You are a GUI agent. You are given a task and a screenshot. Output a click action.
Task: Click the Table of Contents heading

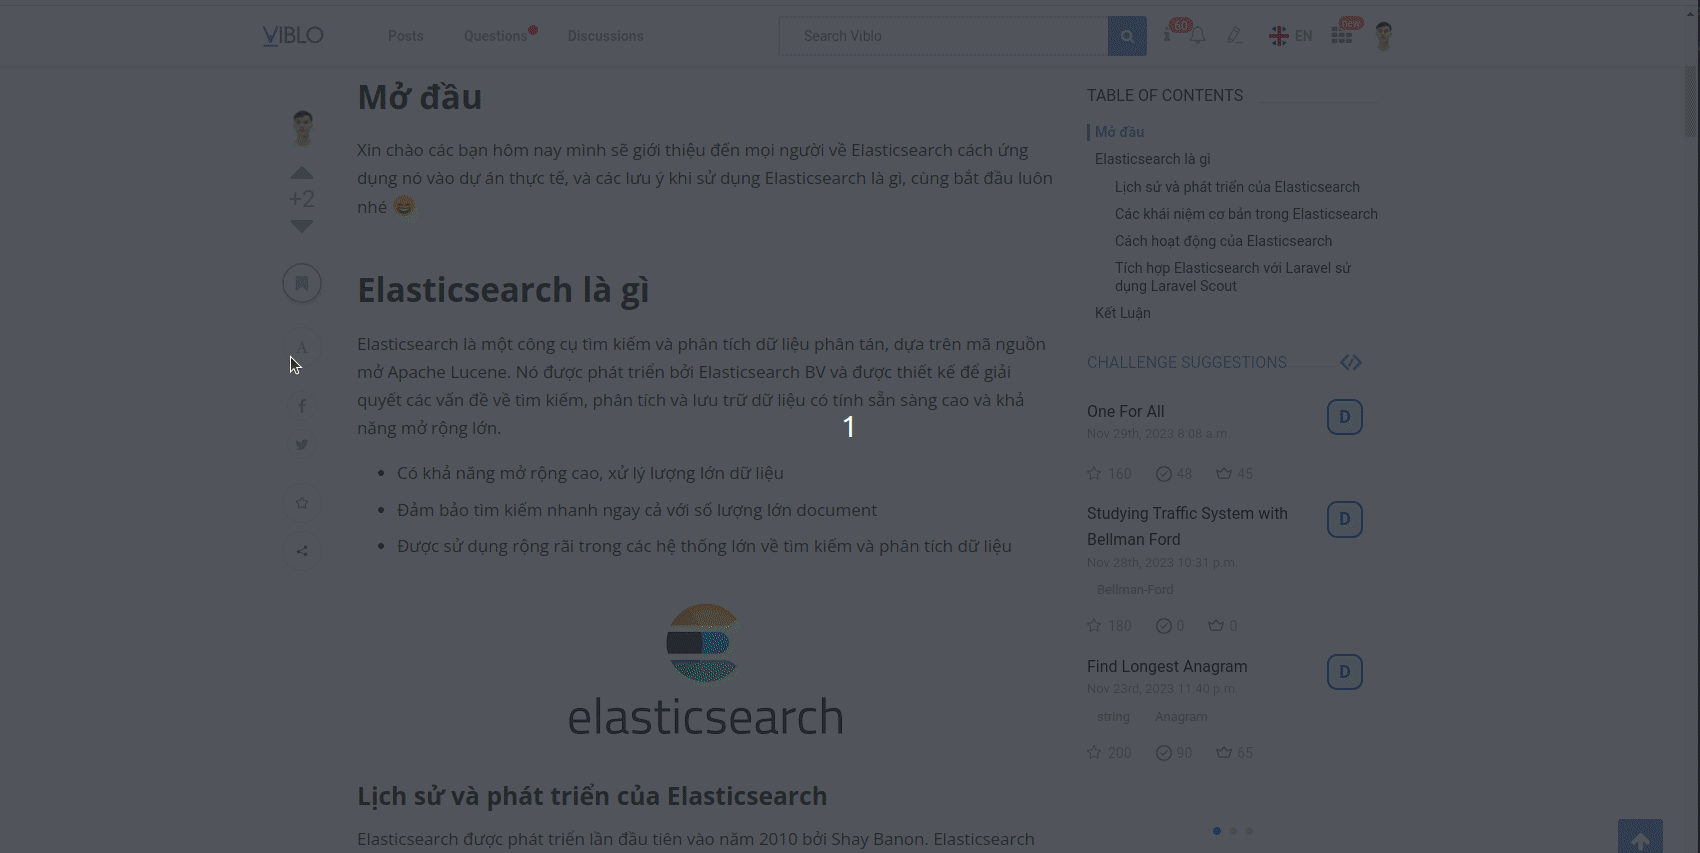pyautogui.click(x=1165, y=96)
